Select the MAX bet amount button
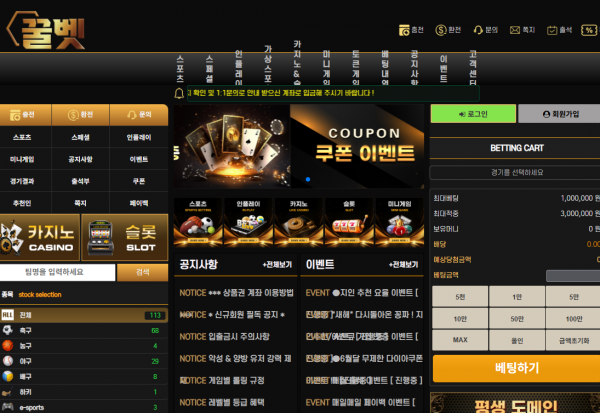The height and width of the screenshot is (413, 600). [x=459, y=340]
